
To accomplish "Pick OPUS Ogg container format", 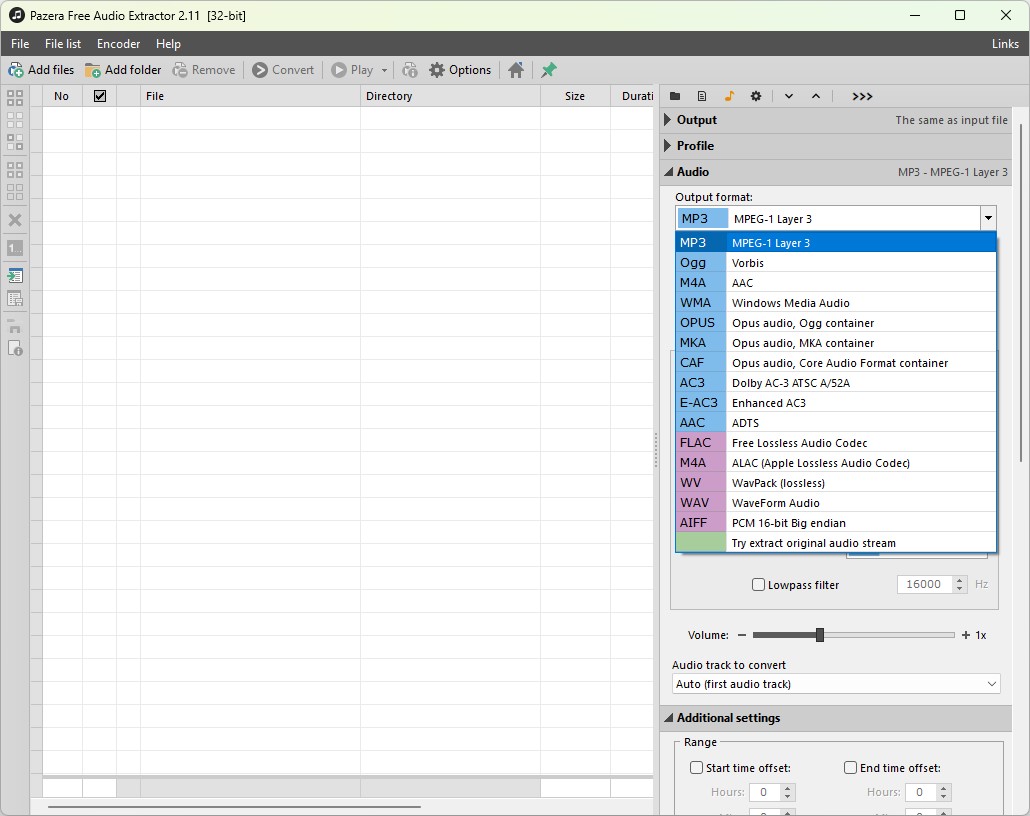I will [x=836, y=323].
